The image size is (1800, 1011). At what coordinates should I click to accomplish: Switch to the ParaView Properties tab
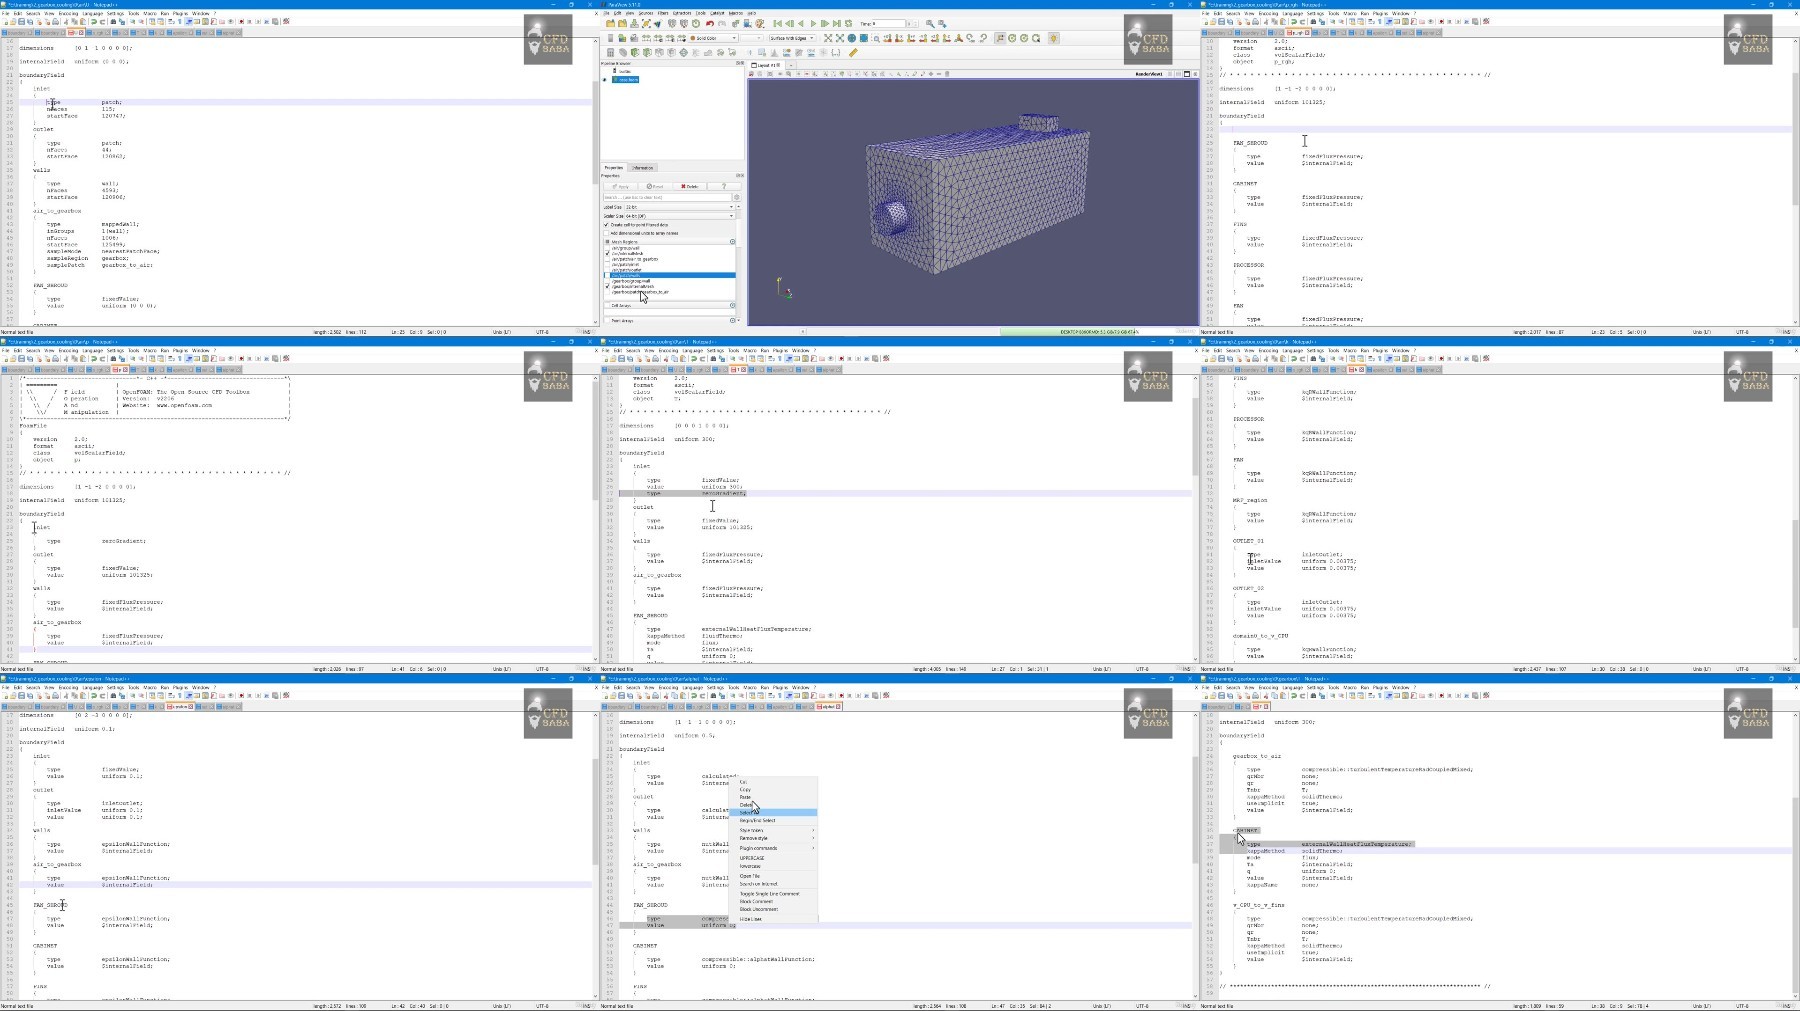614,168
